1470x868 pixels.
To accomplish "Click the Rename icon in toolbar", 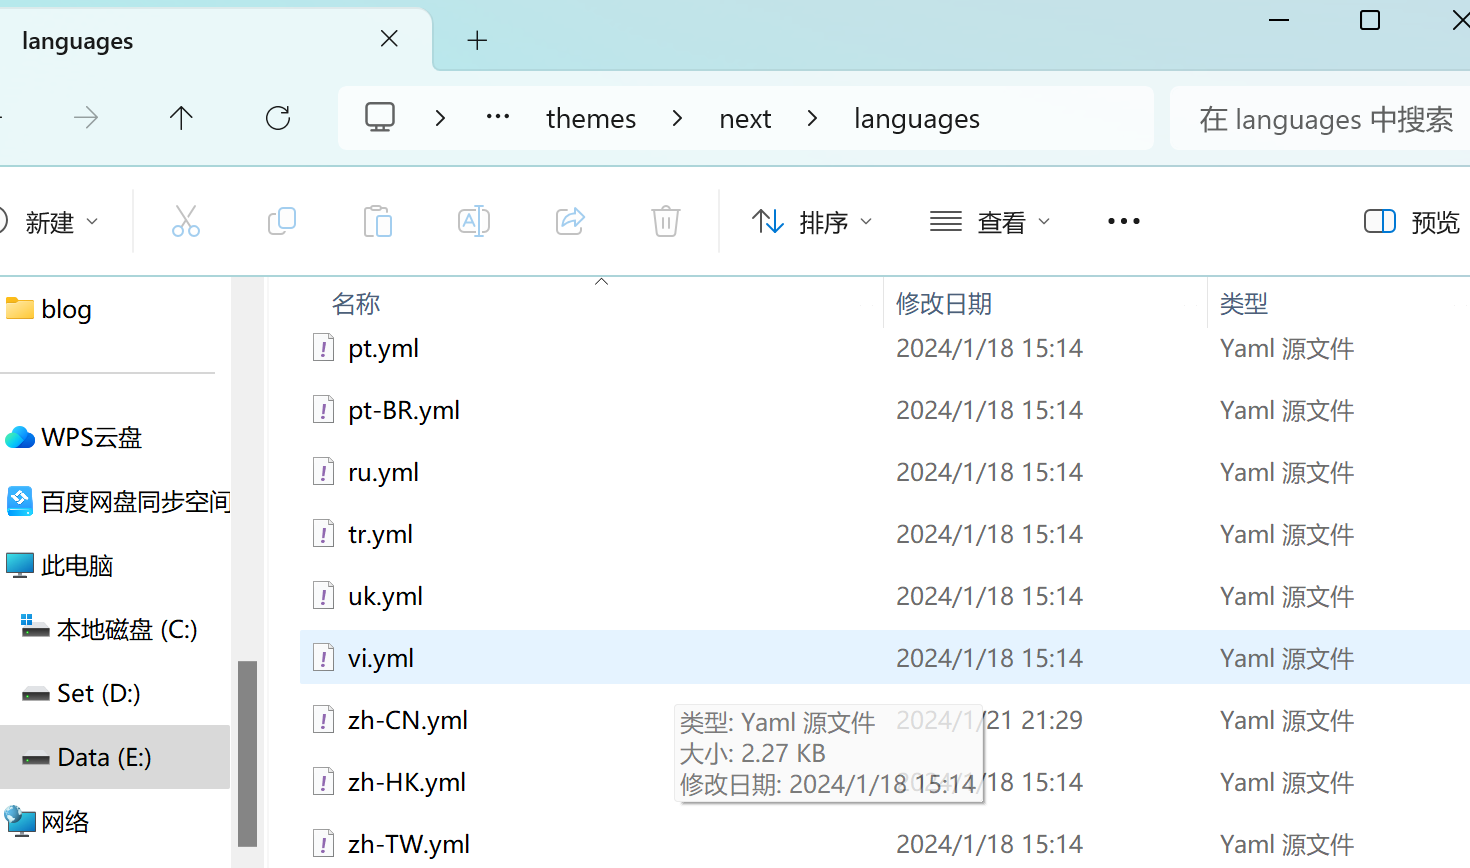I will click(474, 221).
